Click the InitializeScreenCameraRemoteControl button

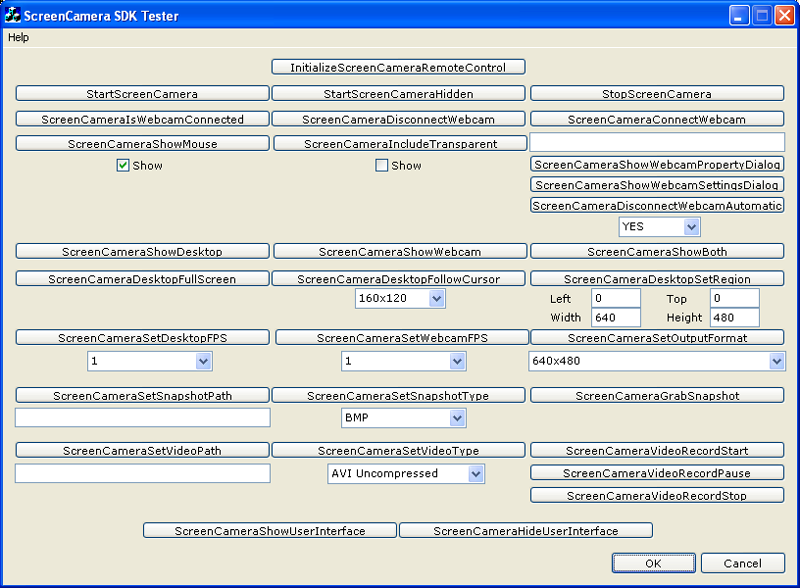pos(398,67)
